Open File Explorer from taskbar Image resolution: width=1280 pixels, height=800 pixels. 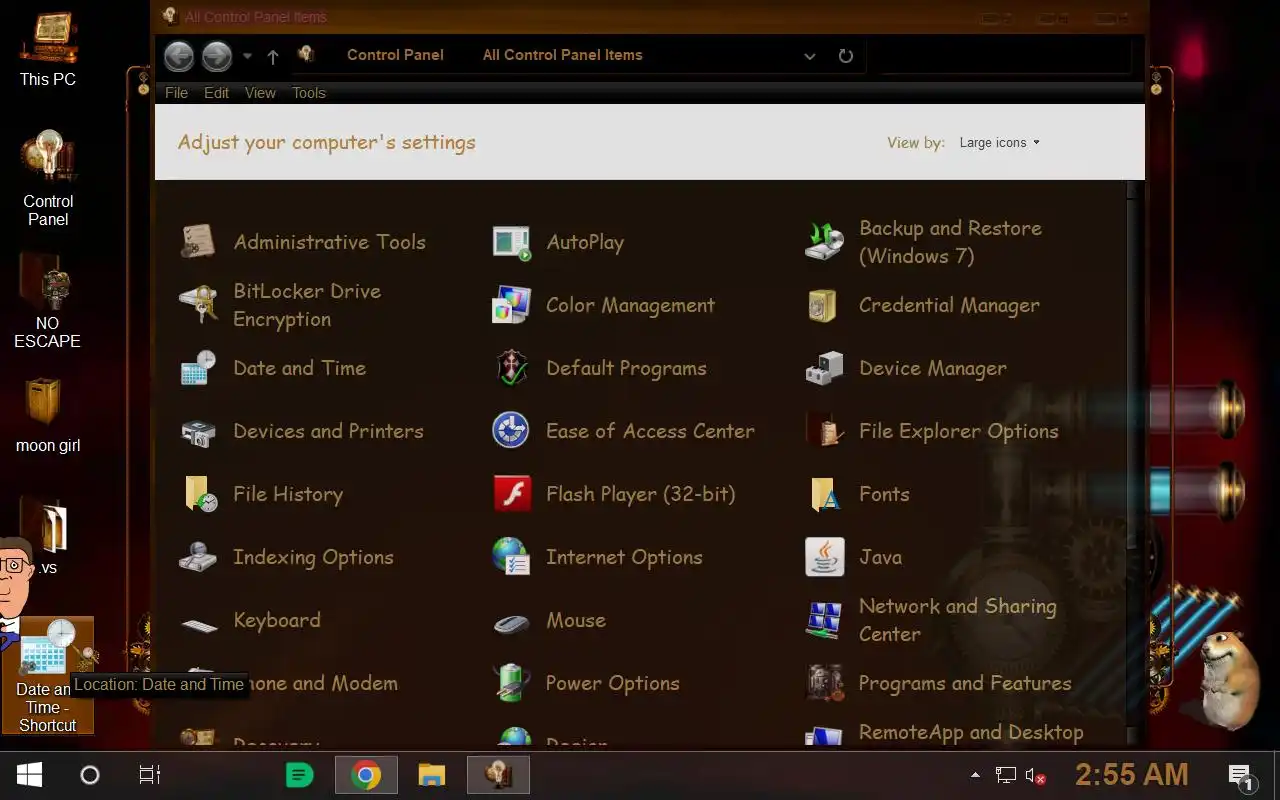(x=431, y=775)
